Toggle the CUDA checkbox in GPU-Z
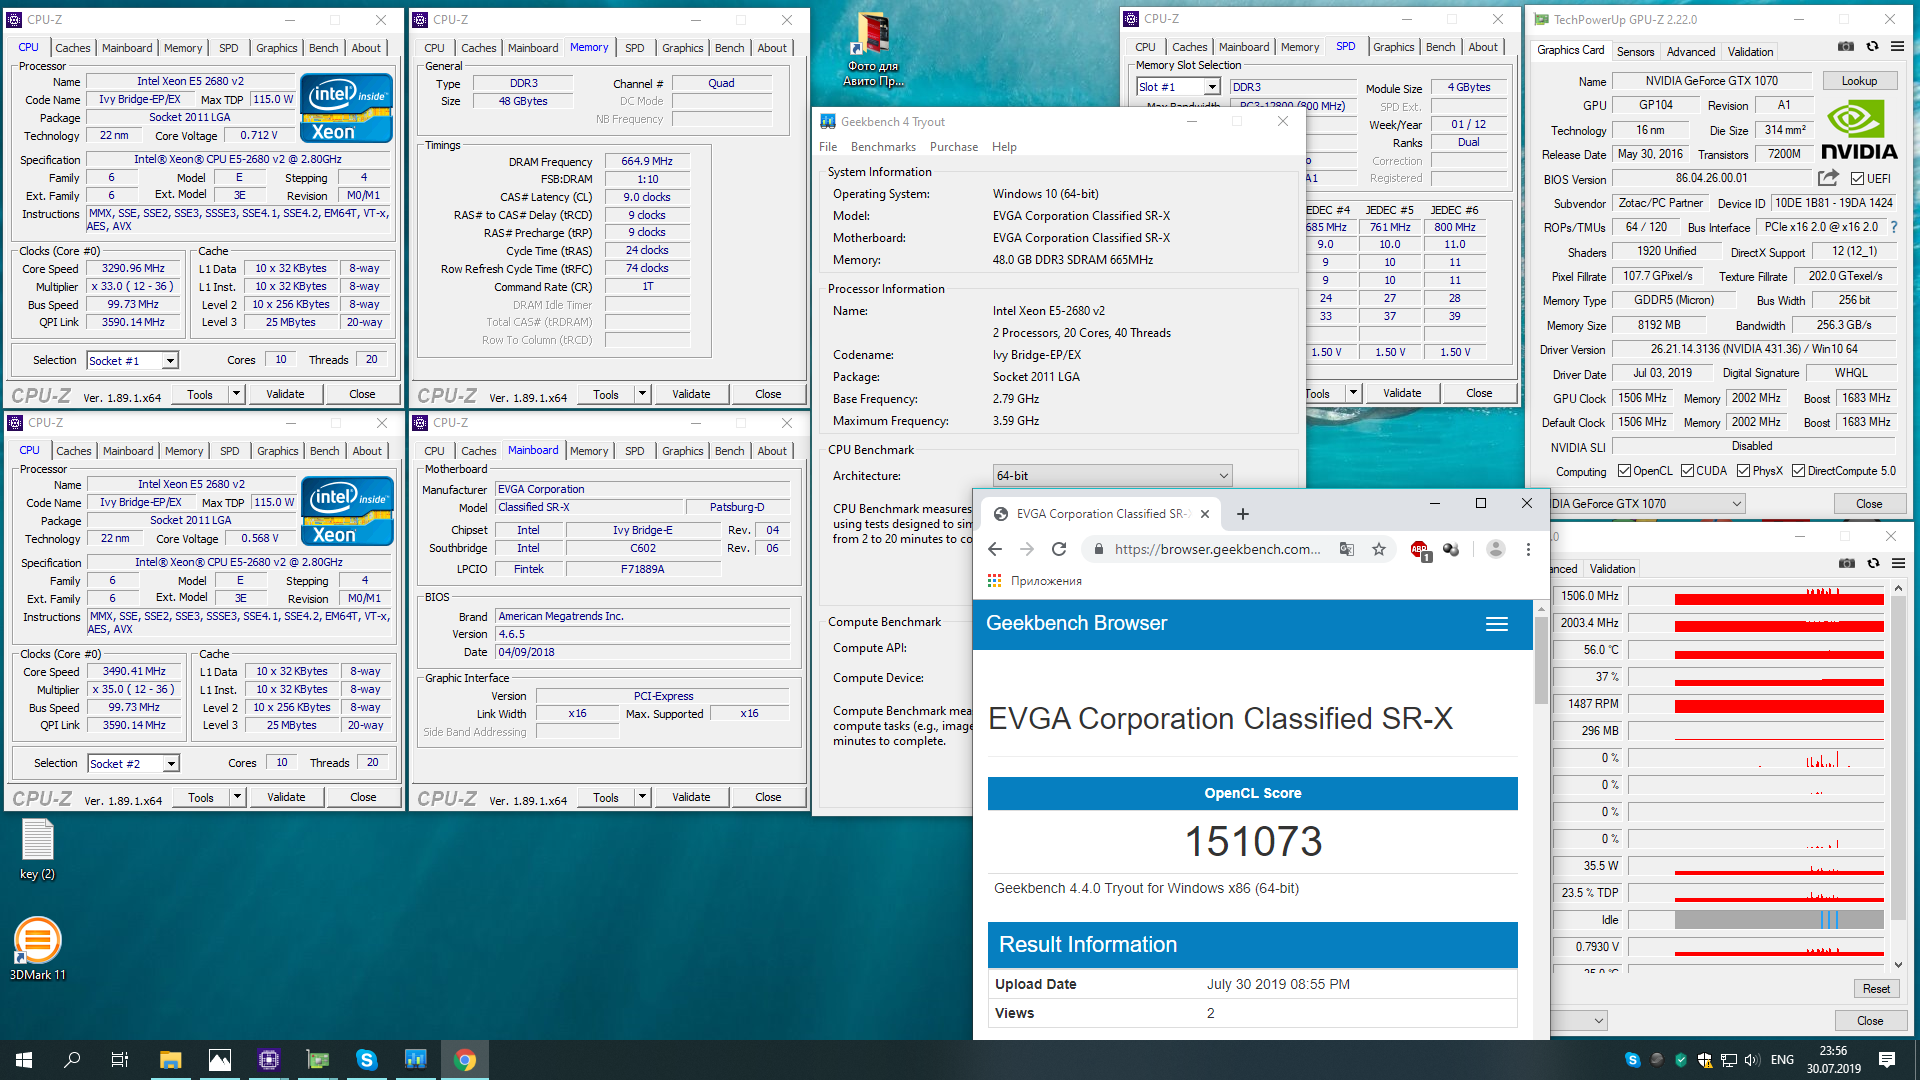1920x1080 pixels. (1687, 471)
